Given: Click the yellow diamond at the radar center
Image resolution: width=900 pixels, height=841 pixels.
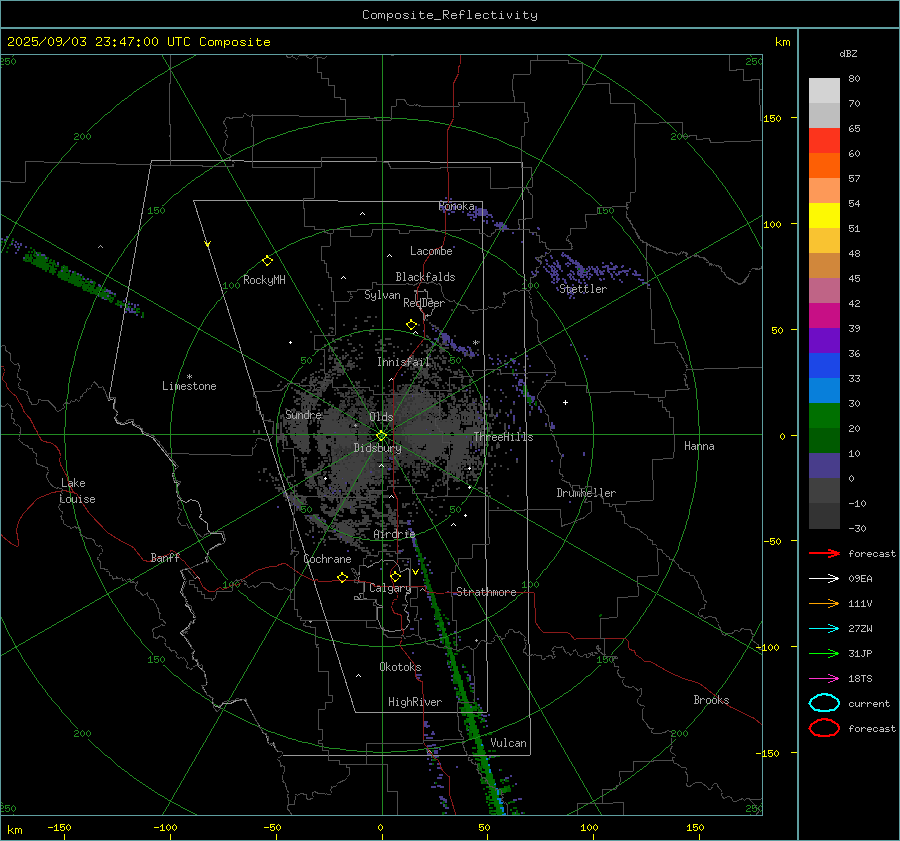Looking at the screenshot, I should [x=381, y=436].
